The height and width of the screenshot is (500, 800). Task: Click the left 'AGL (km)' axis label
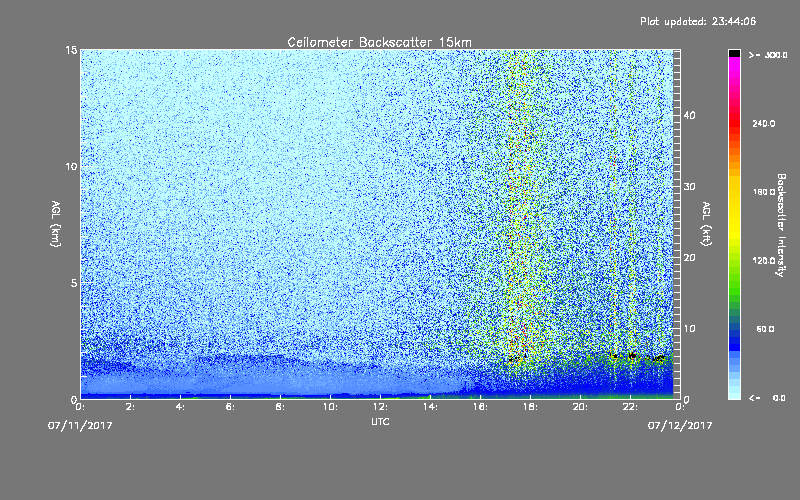(x=56, y=224)
